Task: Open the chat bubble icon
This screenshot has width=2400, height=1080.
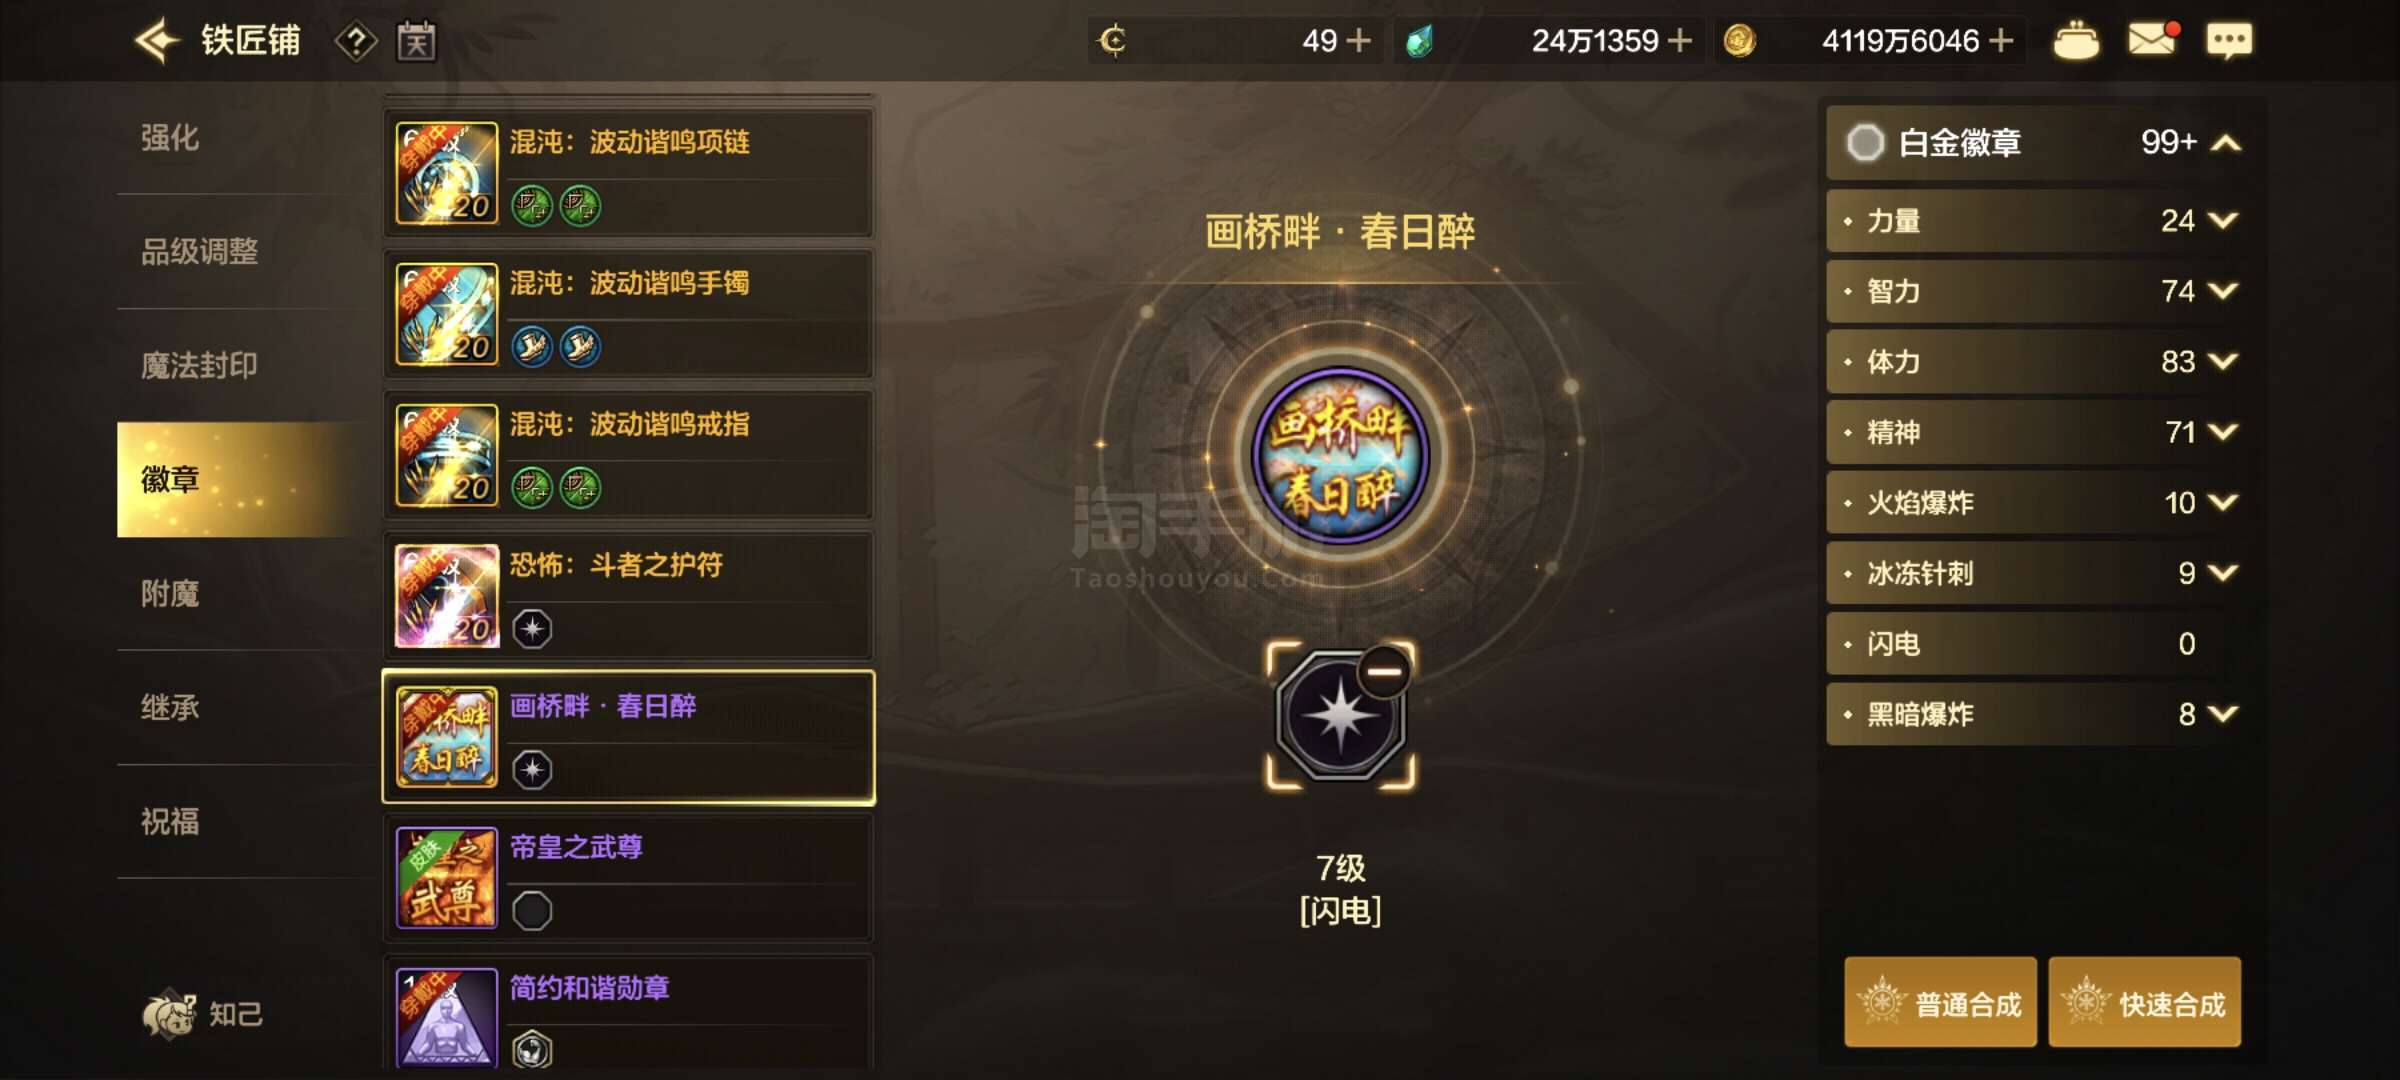Action: (x=2229, y=41)
